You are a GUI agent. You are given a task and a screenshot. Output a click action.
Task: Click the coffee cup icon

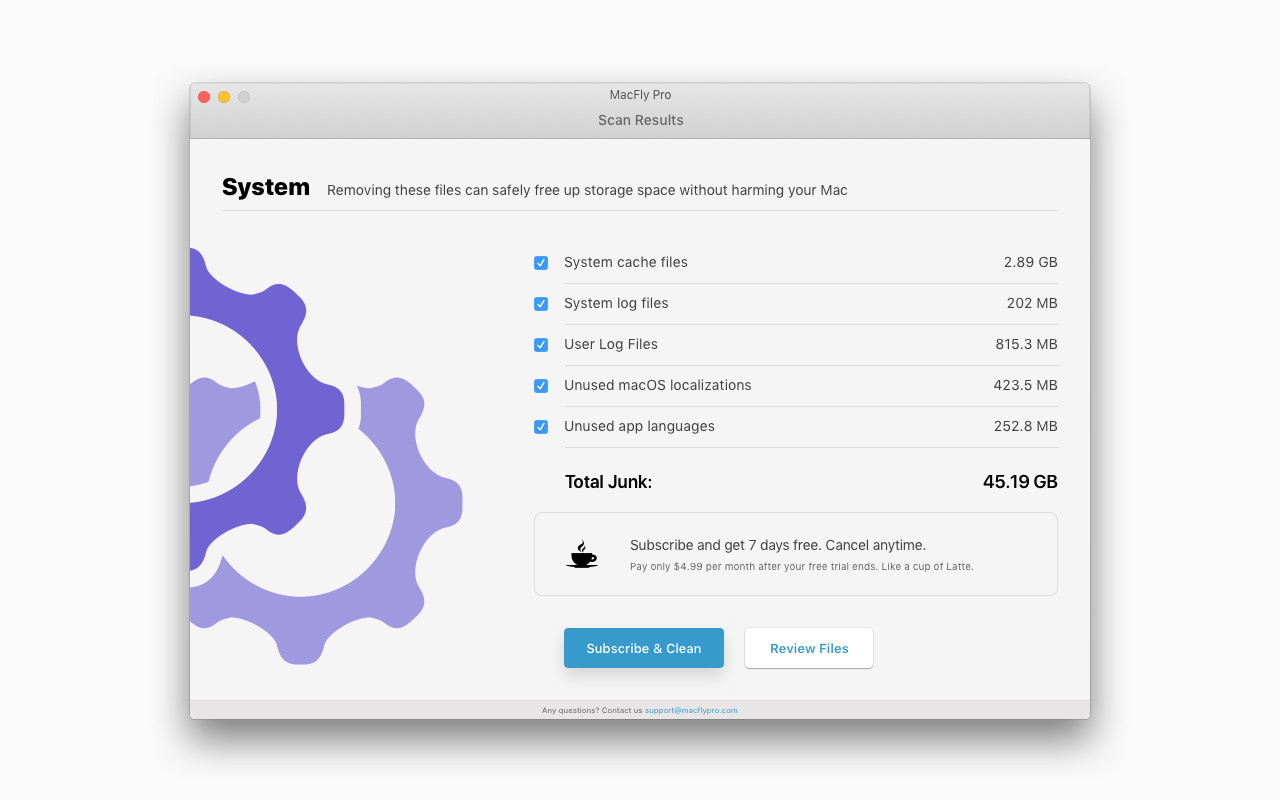(x=582, y=554)
